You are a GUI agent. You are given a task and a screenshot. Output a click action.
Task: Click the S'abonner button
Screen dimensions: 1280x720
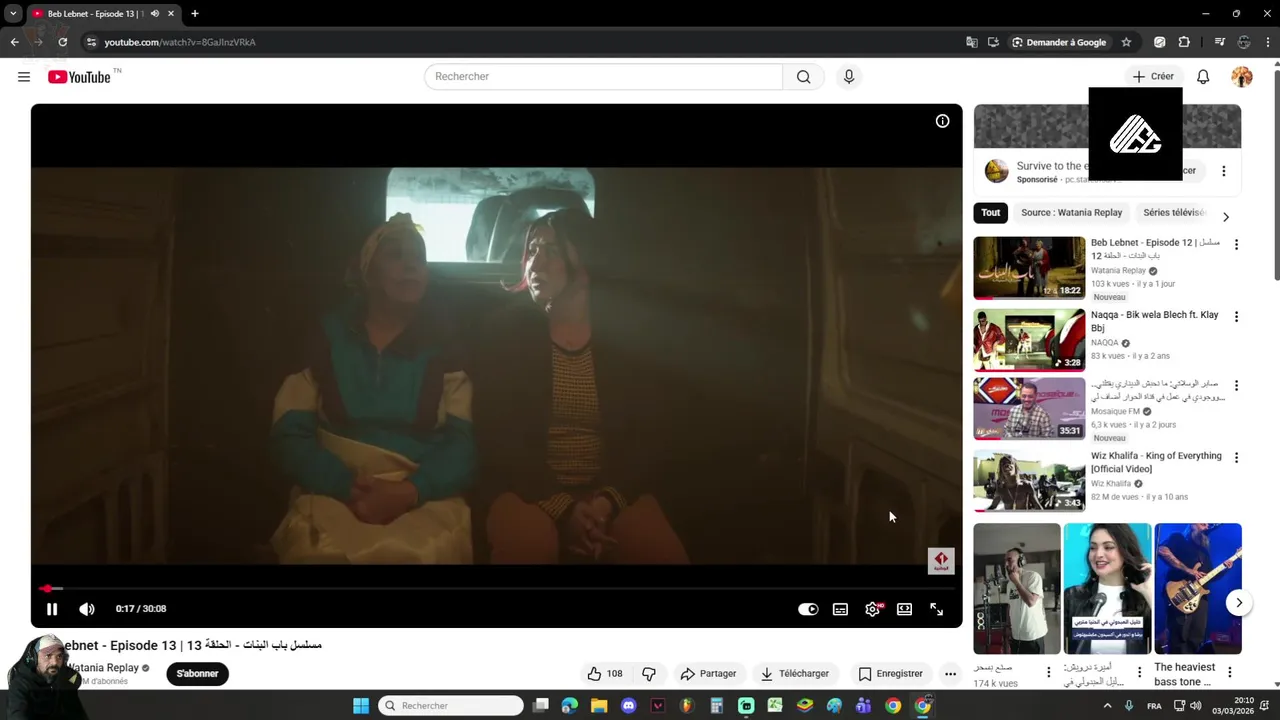197,674
